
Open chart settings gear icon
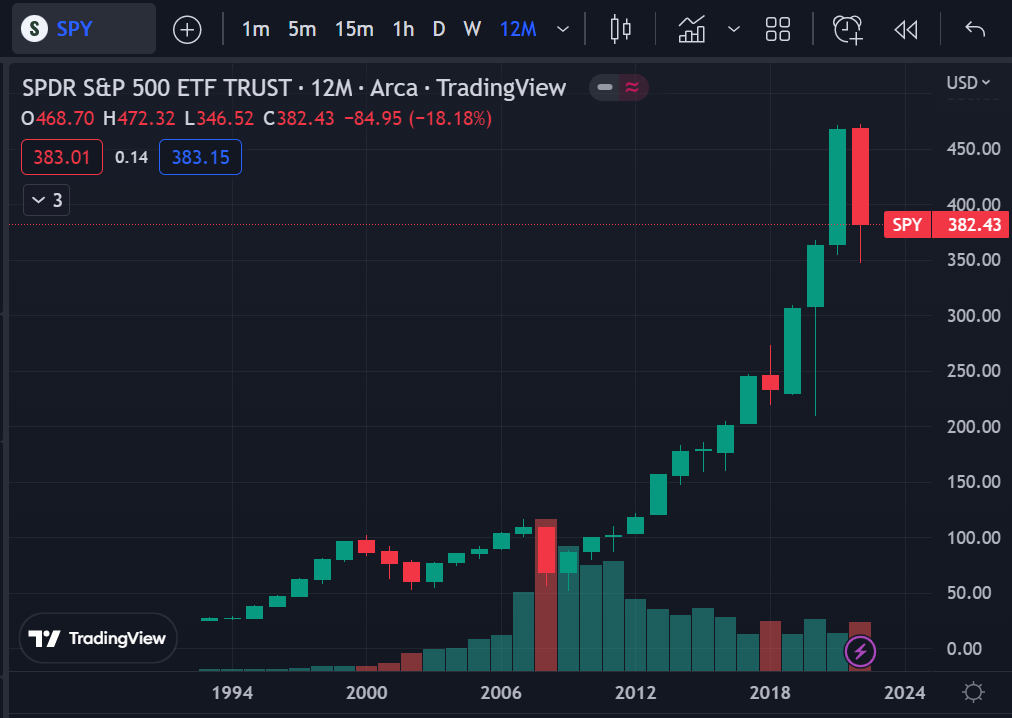[x=973, y=693]
